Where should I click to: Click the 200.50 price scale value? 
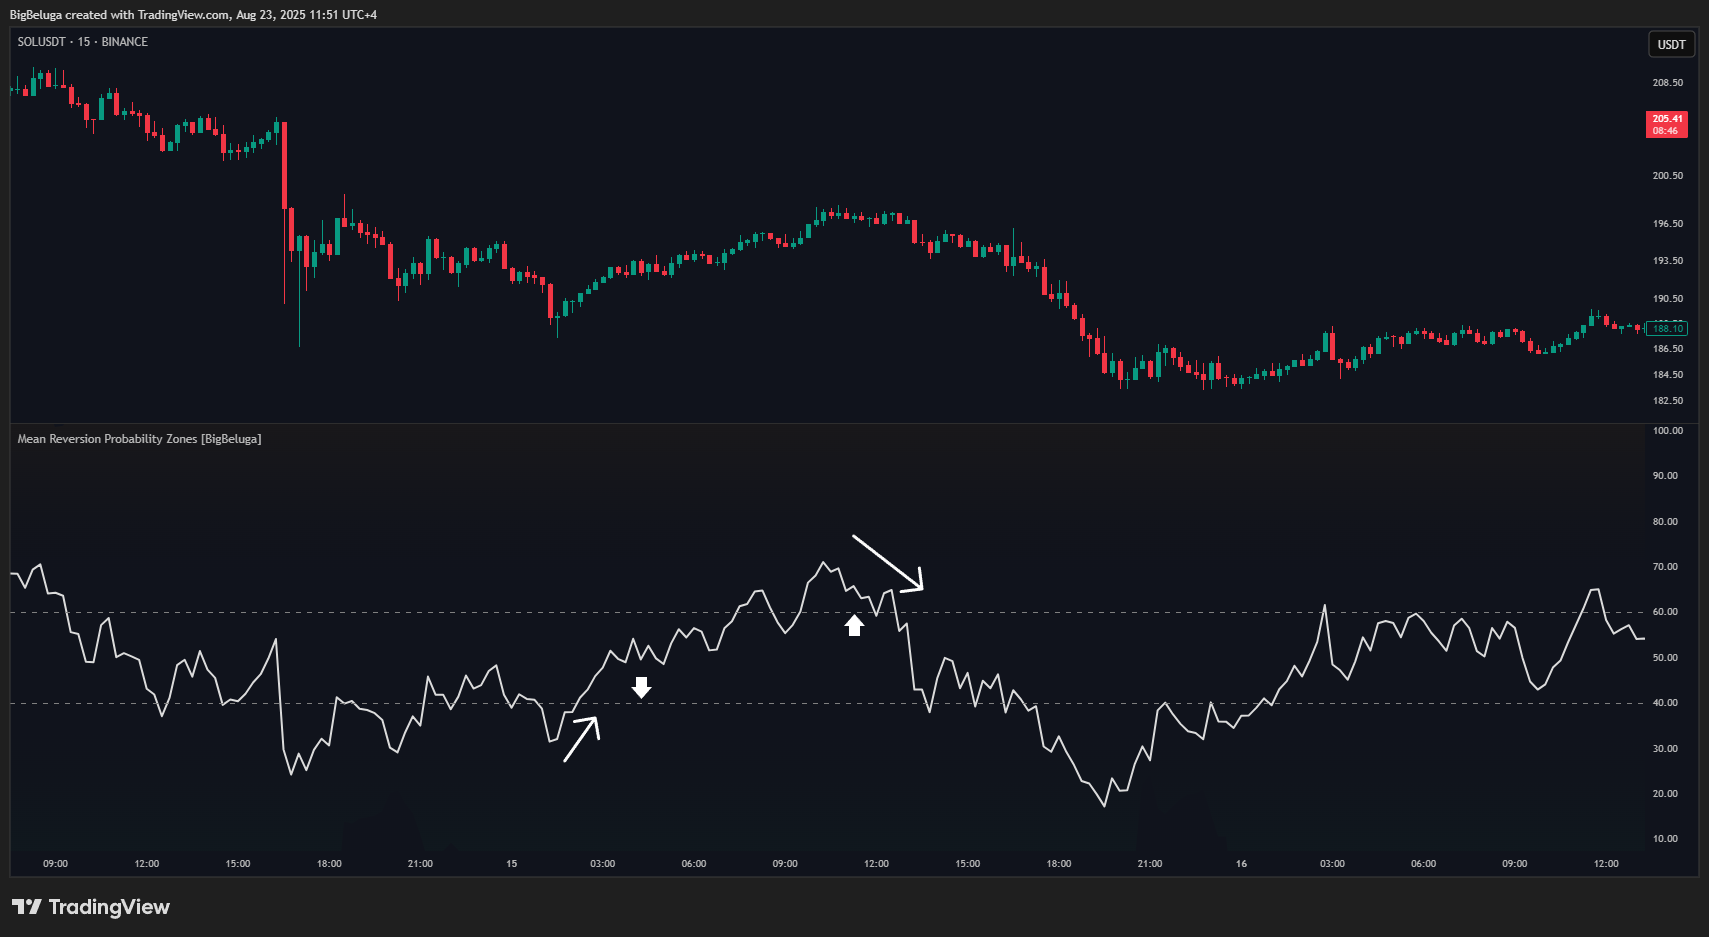(x=1667, y=176)
